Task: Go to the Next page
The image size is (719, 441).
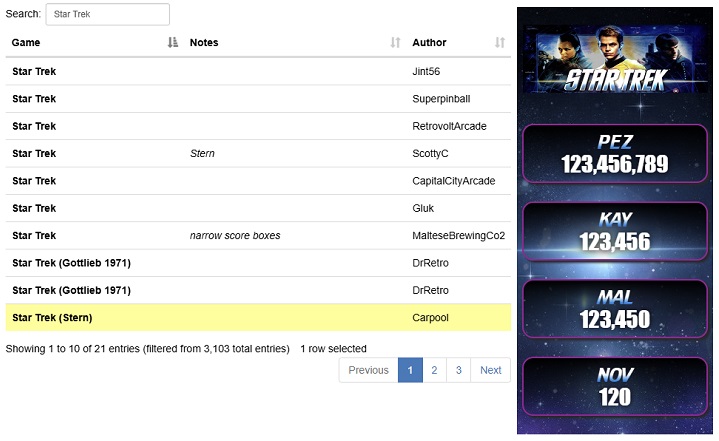Action: [490, 370]
